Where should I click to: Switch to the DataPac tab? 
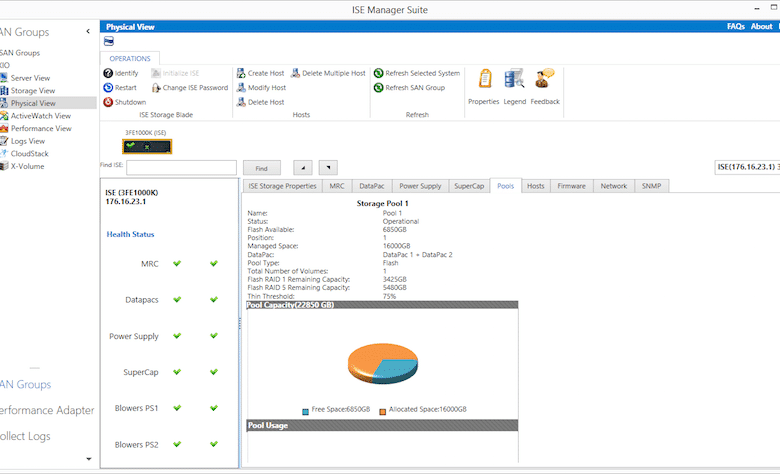coord(372,186)
